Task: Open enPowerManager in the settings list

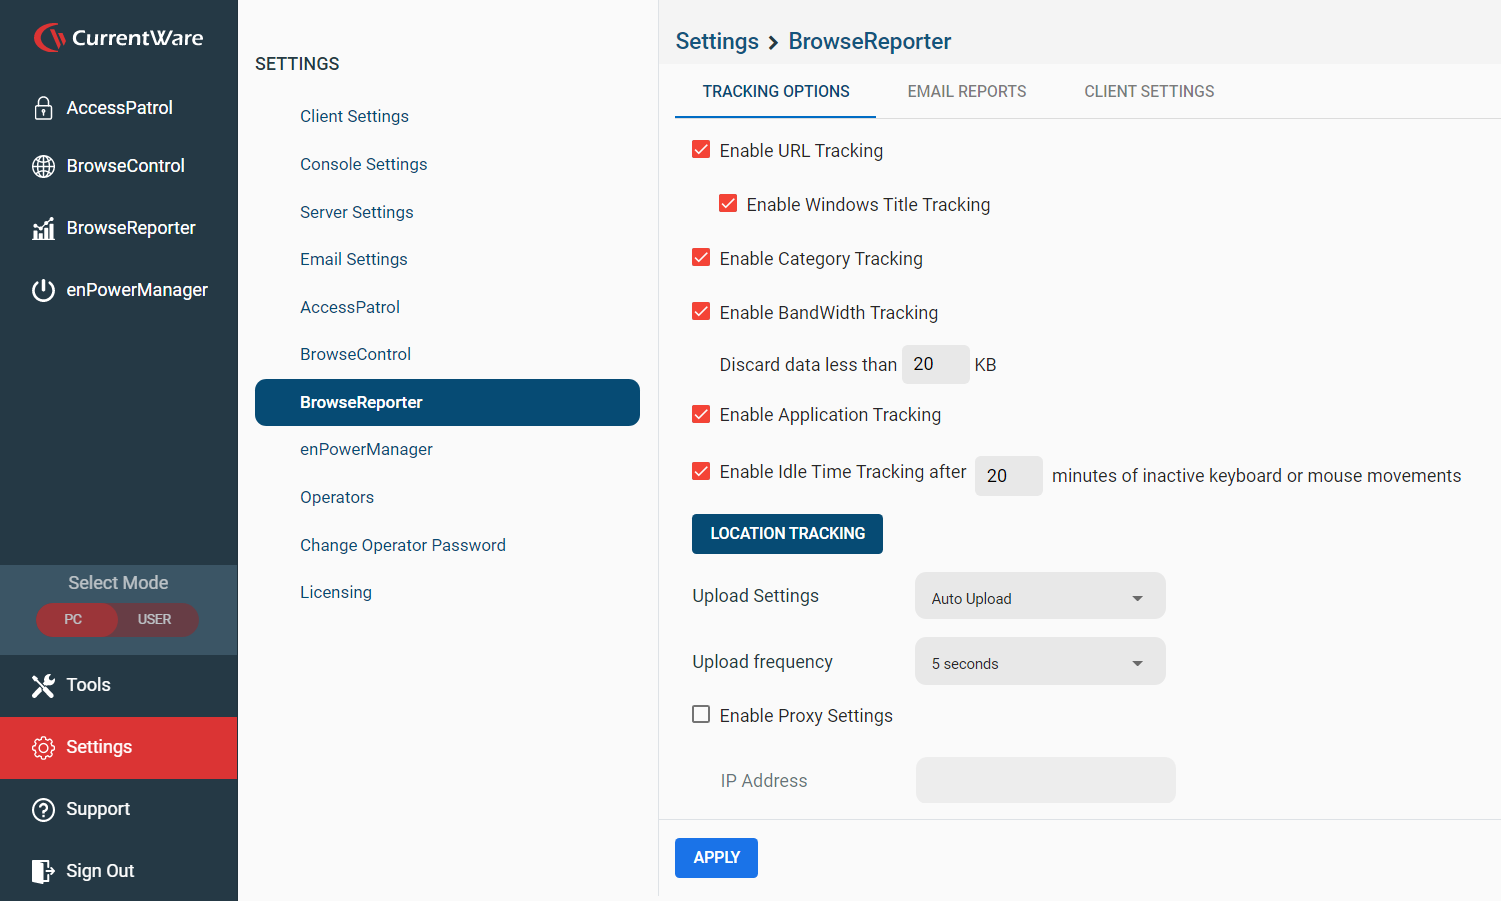Action: (x=366, y=449)
